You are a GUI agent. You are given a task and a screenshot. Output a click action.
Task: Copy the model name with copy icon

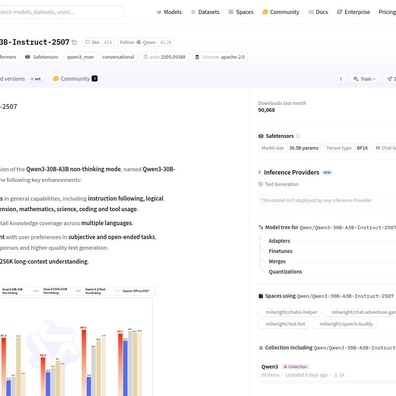click(x=74, y=42)
